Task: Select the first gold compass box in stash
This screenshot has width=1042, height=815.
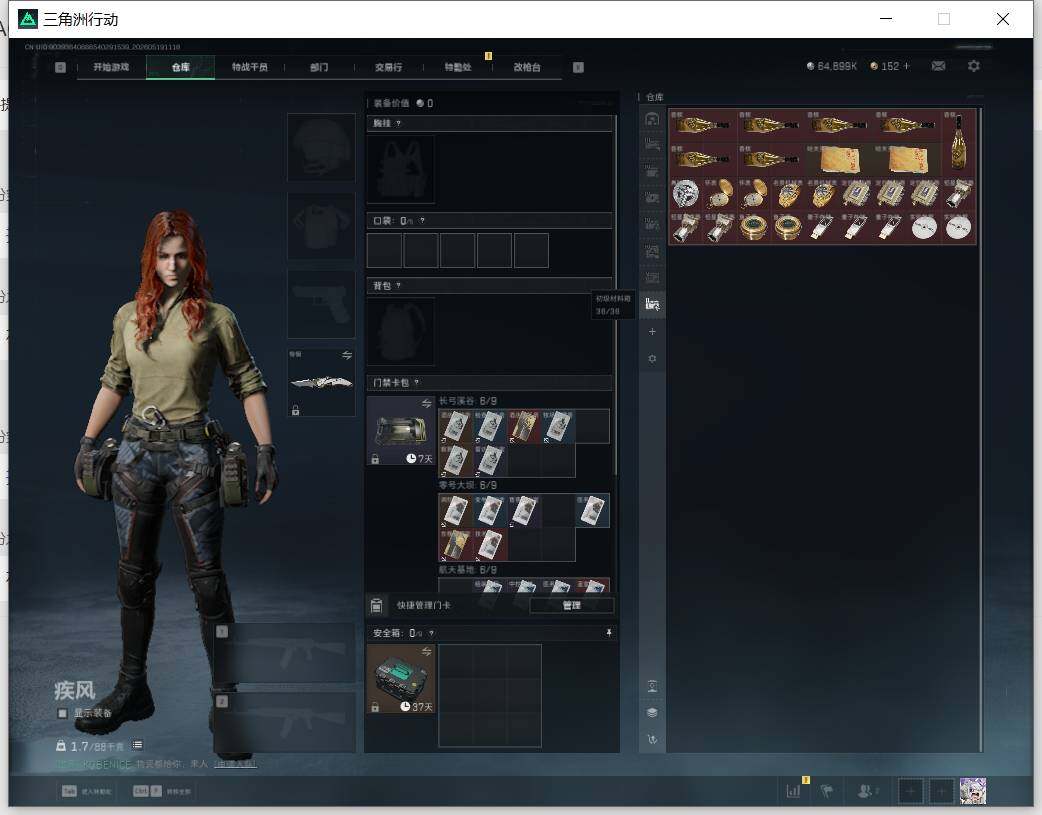Action: click(x=754, y=227)
